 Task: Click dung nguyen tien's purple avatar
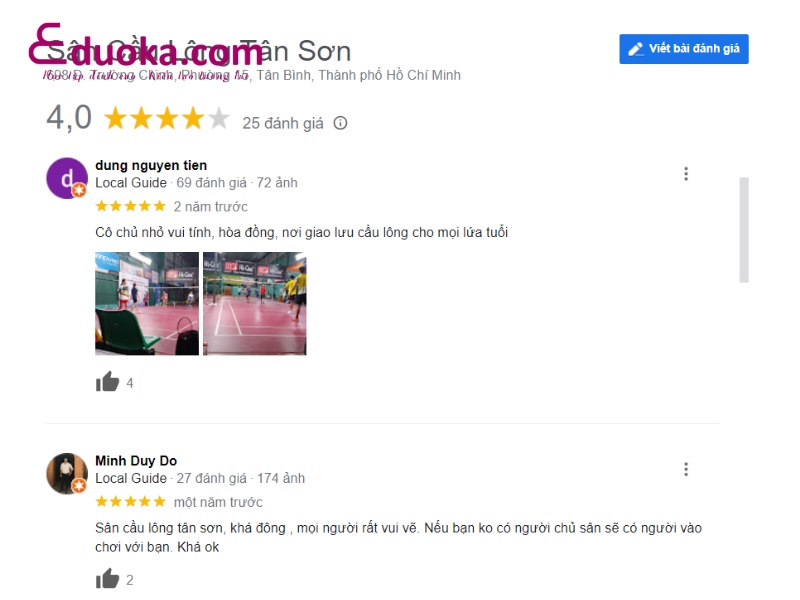[x=67, y=178]
